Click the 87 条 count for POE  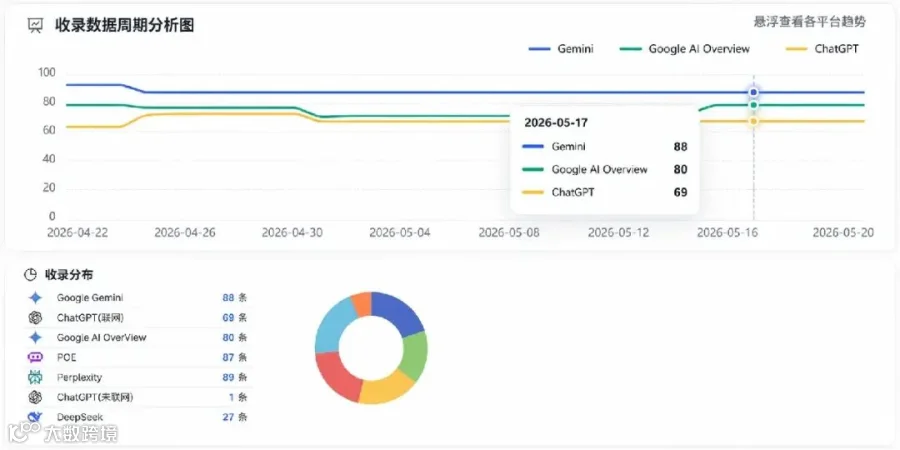click(235, 358)
